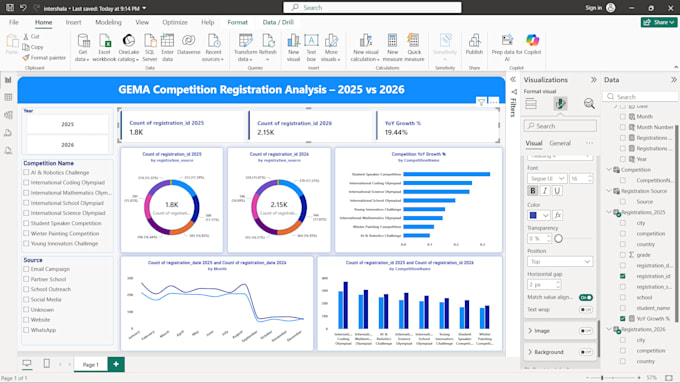
Task: Open the OneLake catalog icon
Action: click(x=128, y=41)
